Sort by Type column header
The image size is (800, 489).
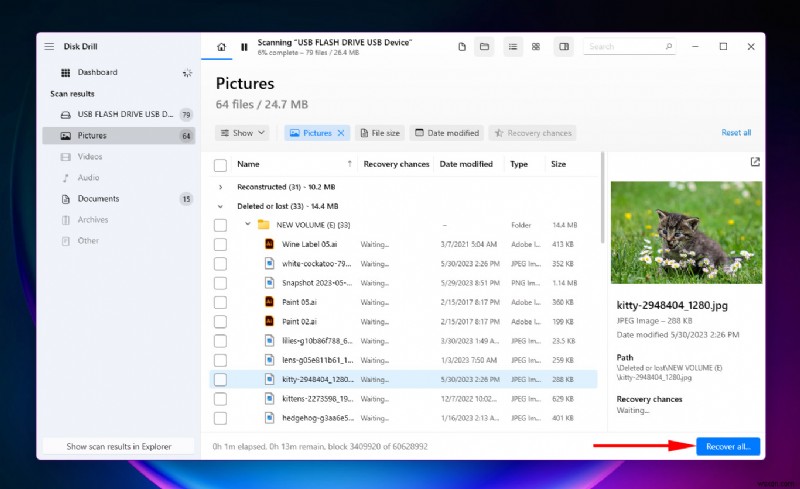[518, 164]
